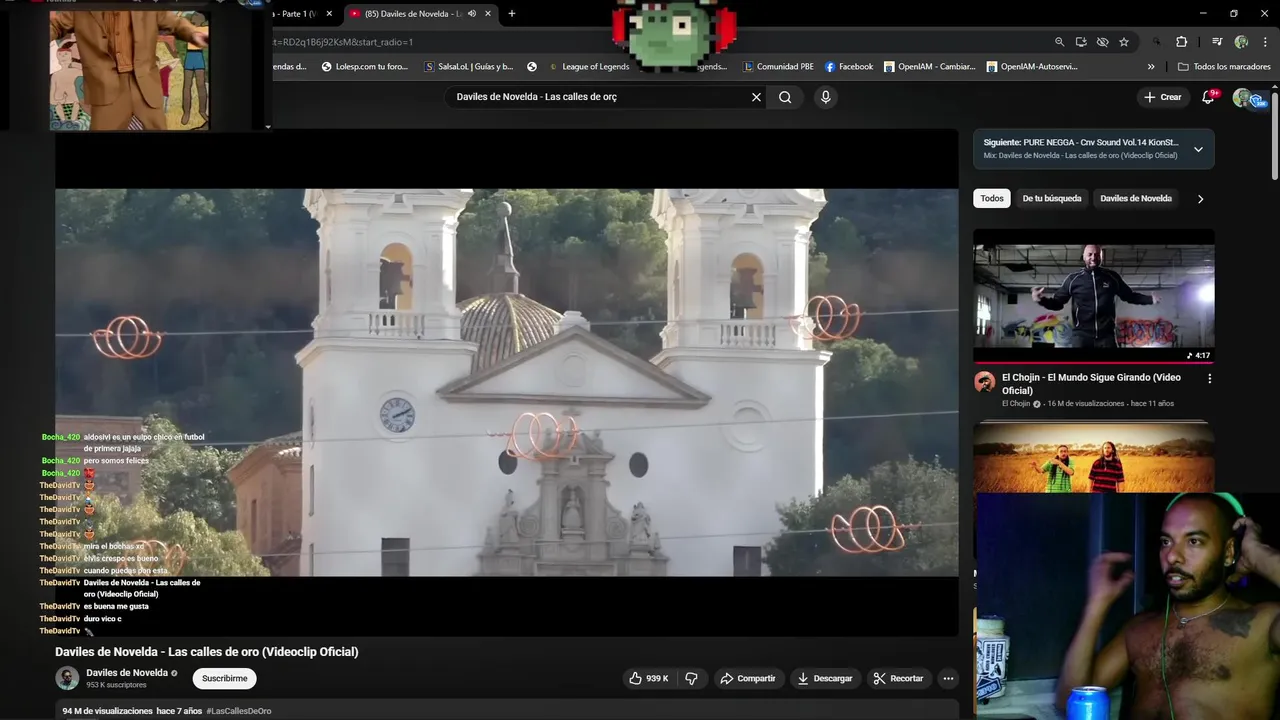1280x720 pixels.
Task: Open Comunidad PBE bookmark
Action: 778,67
